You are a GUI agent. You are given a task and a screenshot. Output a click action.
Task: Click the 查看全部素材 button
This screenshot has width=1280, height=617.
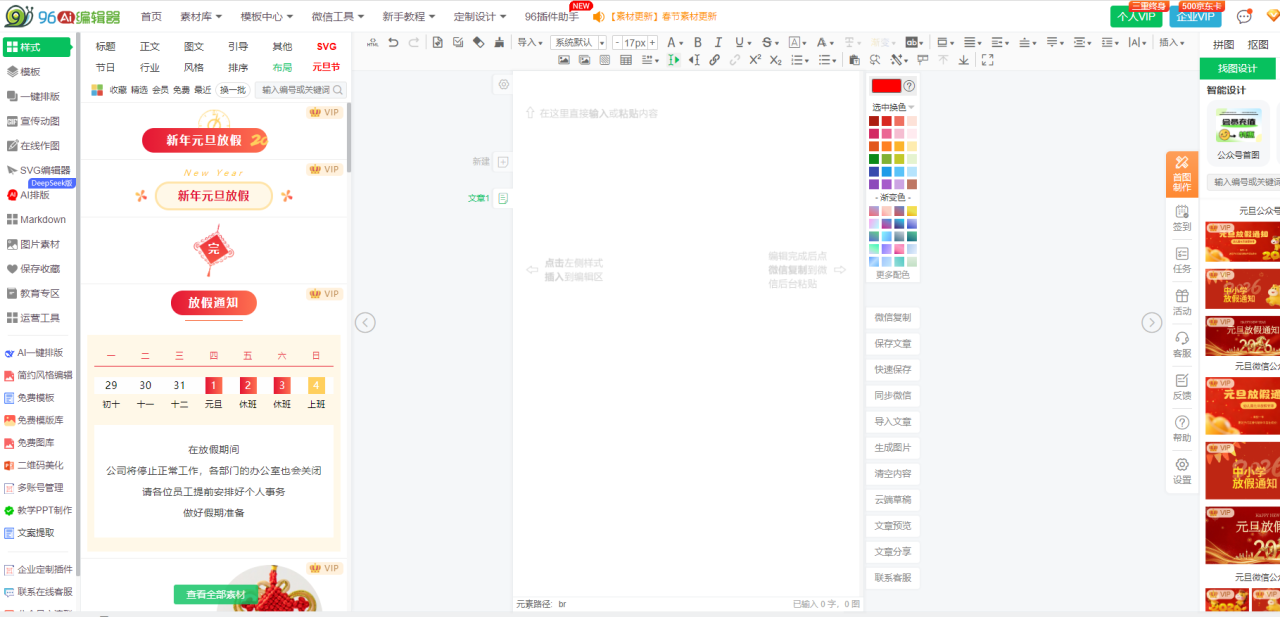[215, 595]
